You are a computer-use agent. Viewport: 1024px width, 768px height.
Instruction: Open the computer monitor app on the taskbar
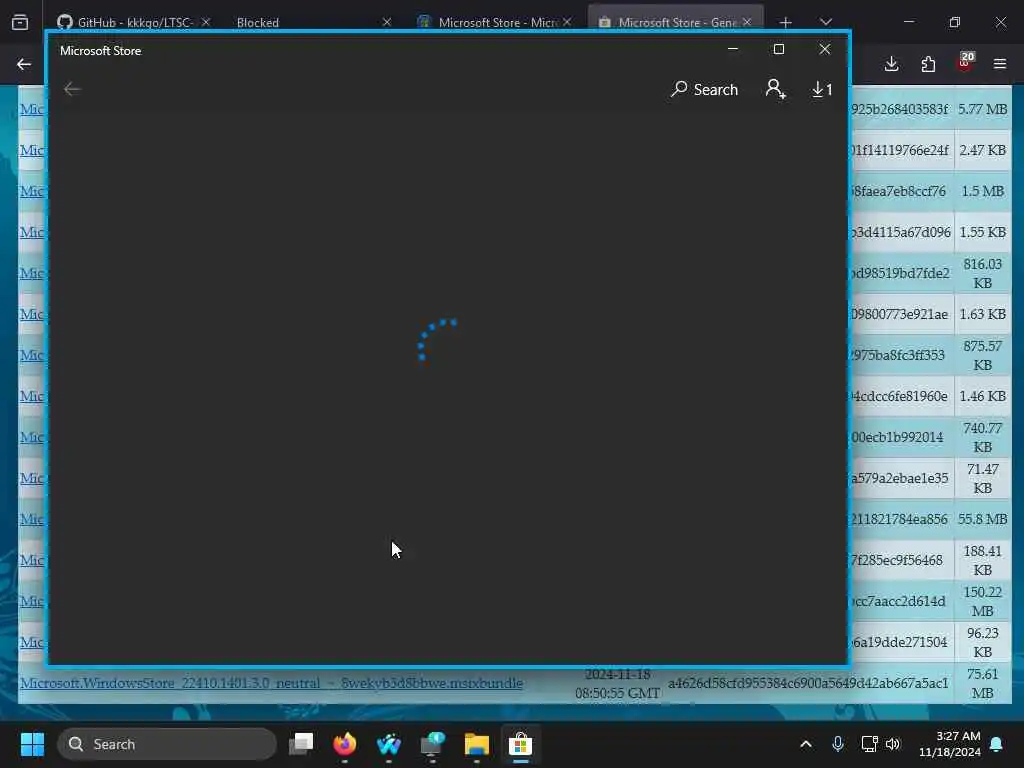(x=432, y=744)
